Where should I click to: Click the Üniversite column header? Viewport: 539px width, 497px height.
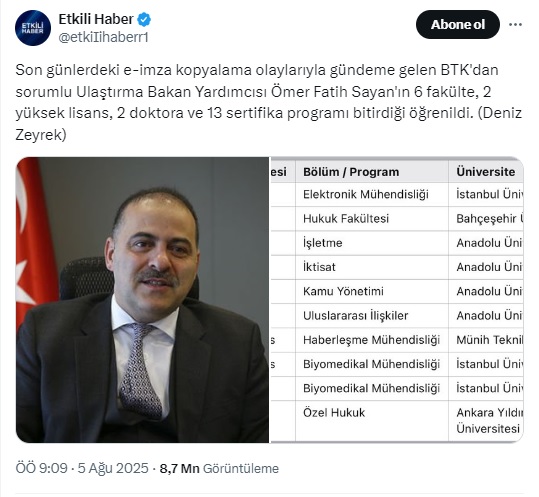coord(486,172)
